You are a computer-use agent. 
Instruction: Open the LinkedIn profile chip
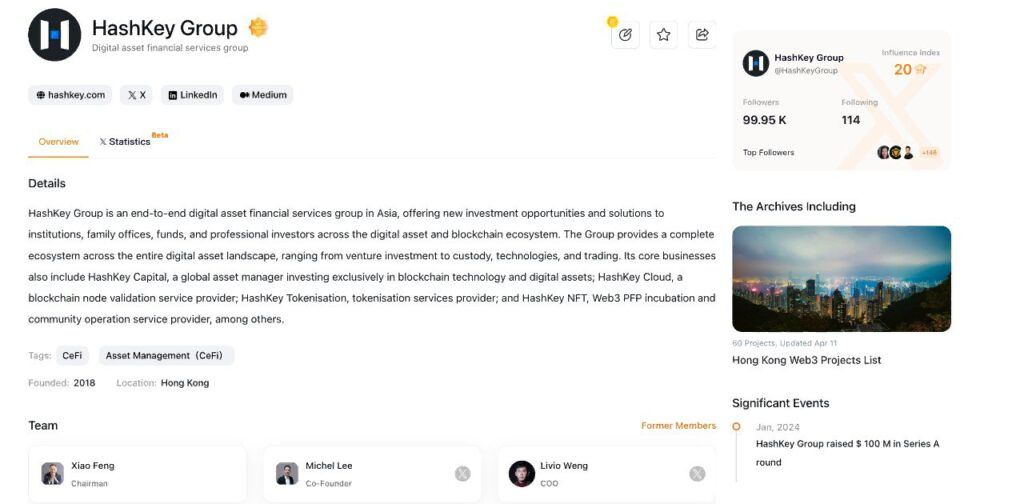click(193, 95)
